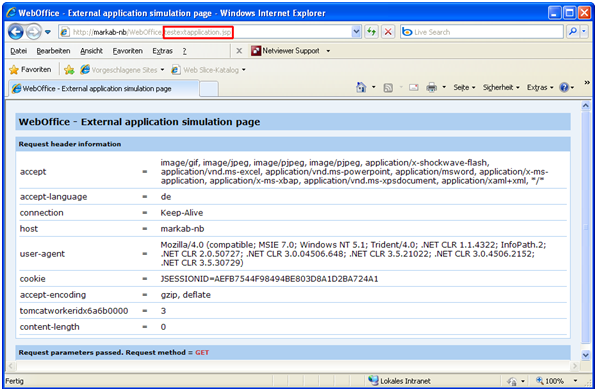Go back with the browser back arrow
The image size is (597, 389).
[x=16, y=32]
